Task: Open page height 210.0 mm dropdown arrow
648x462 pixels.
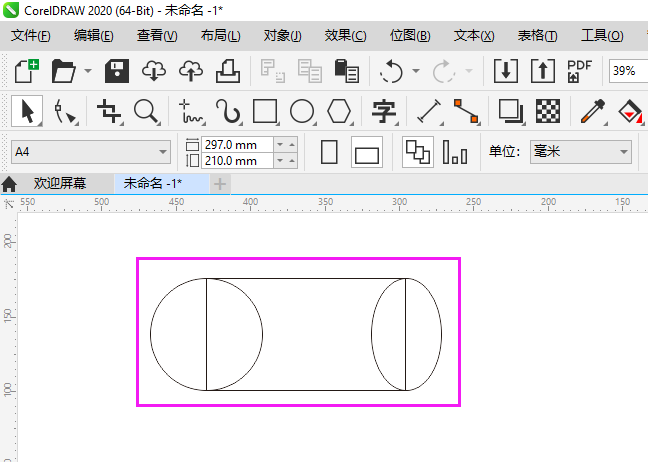Action: coord(280,160)
